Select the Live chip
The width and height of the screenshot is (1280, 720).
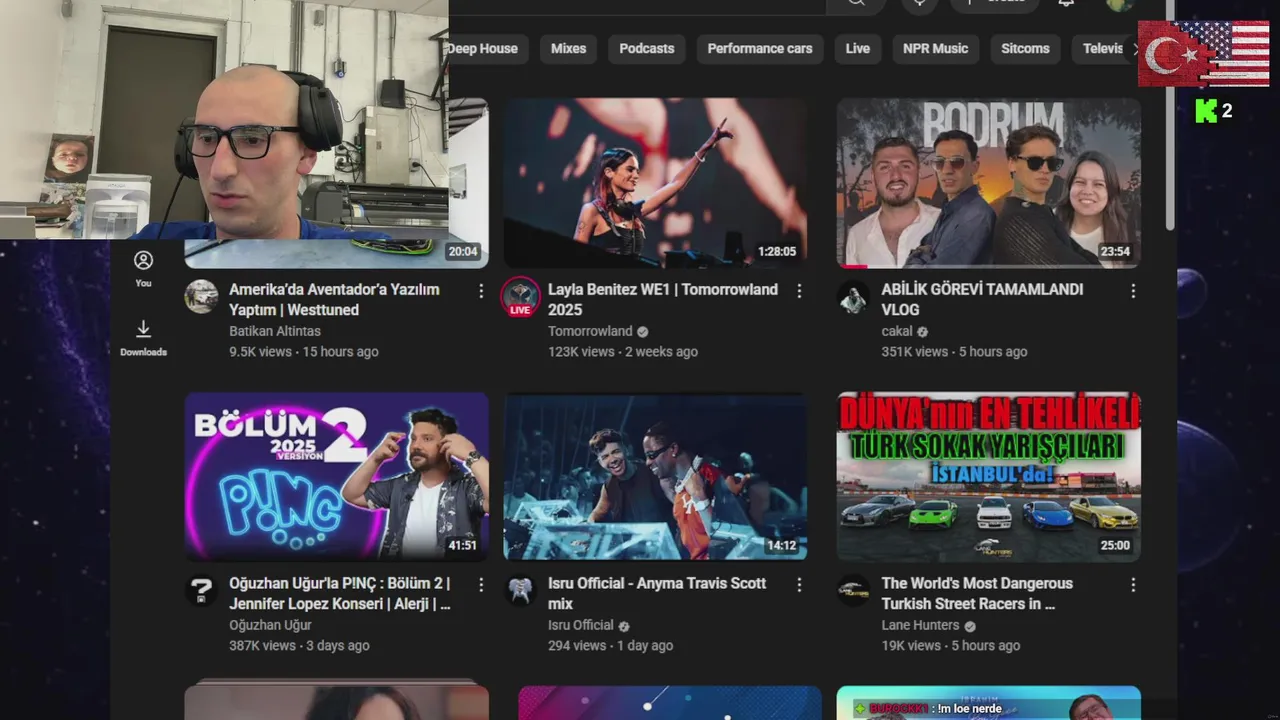[858, 49]
